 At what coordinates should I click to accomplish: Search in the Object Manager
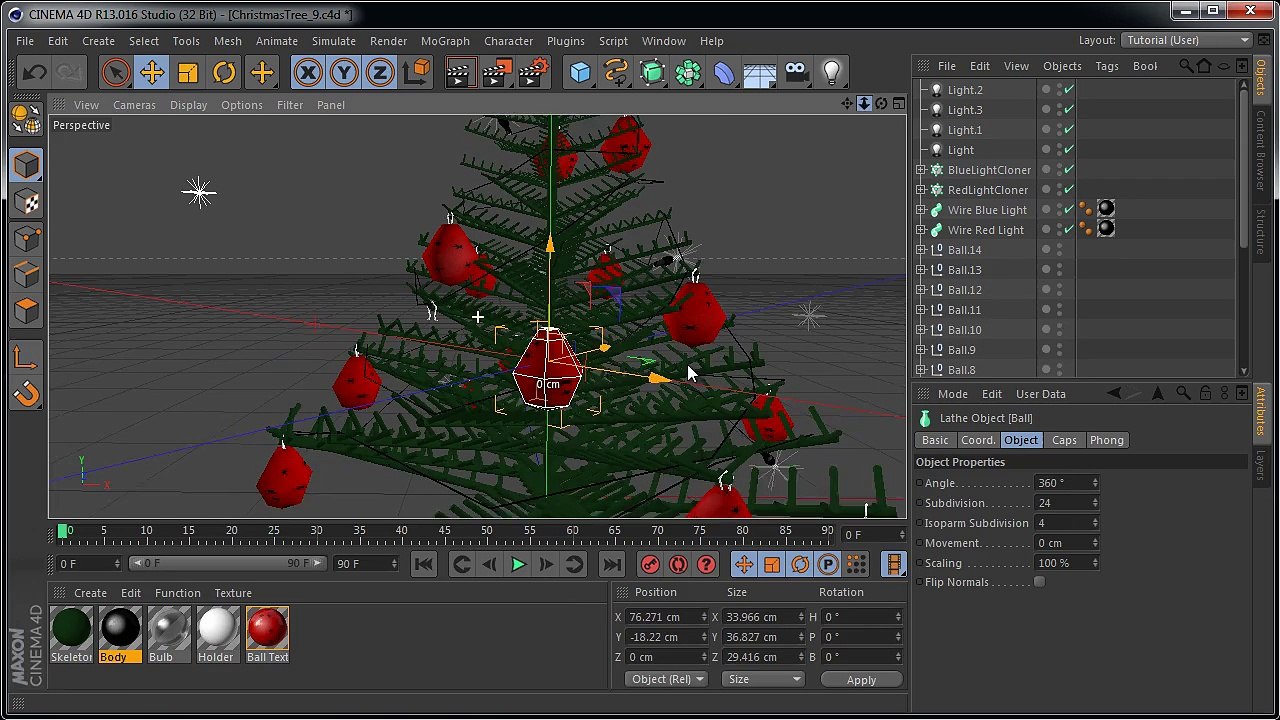1186,66
